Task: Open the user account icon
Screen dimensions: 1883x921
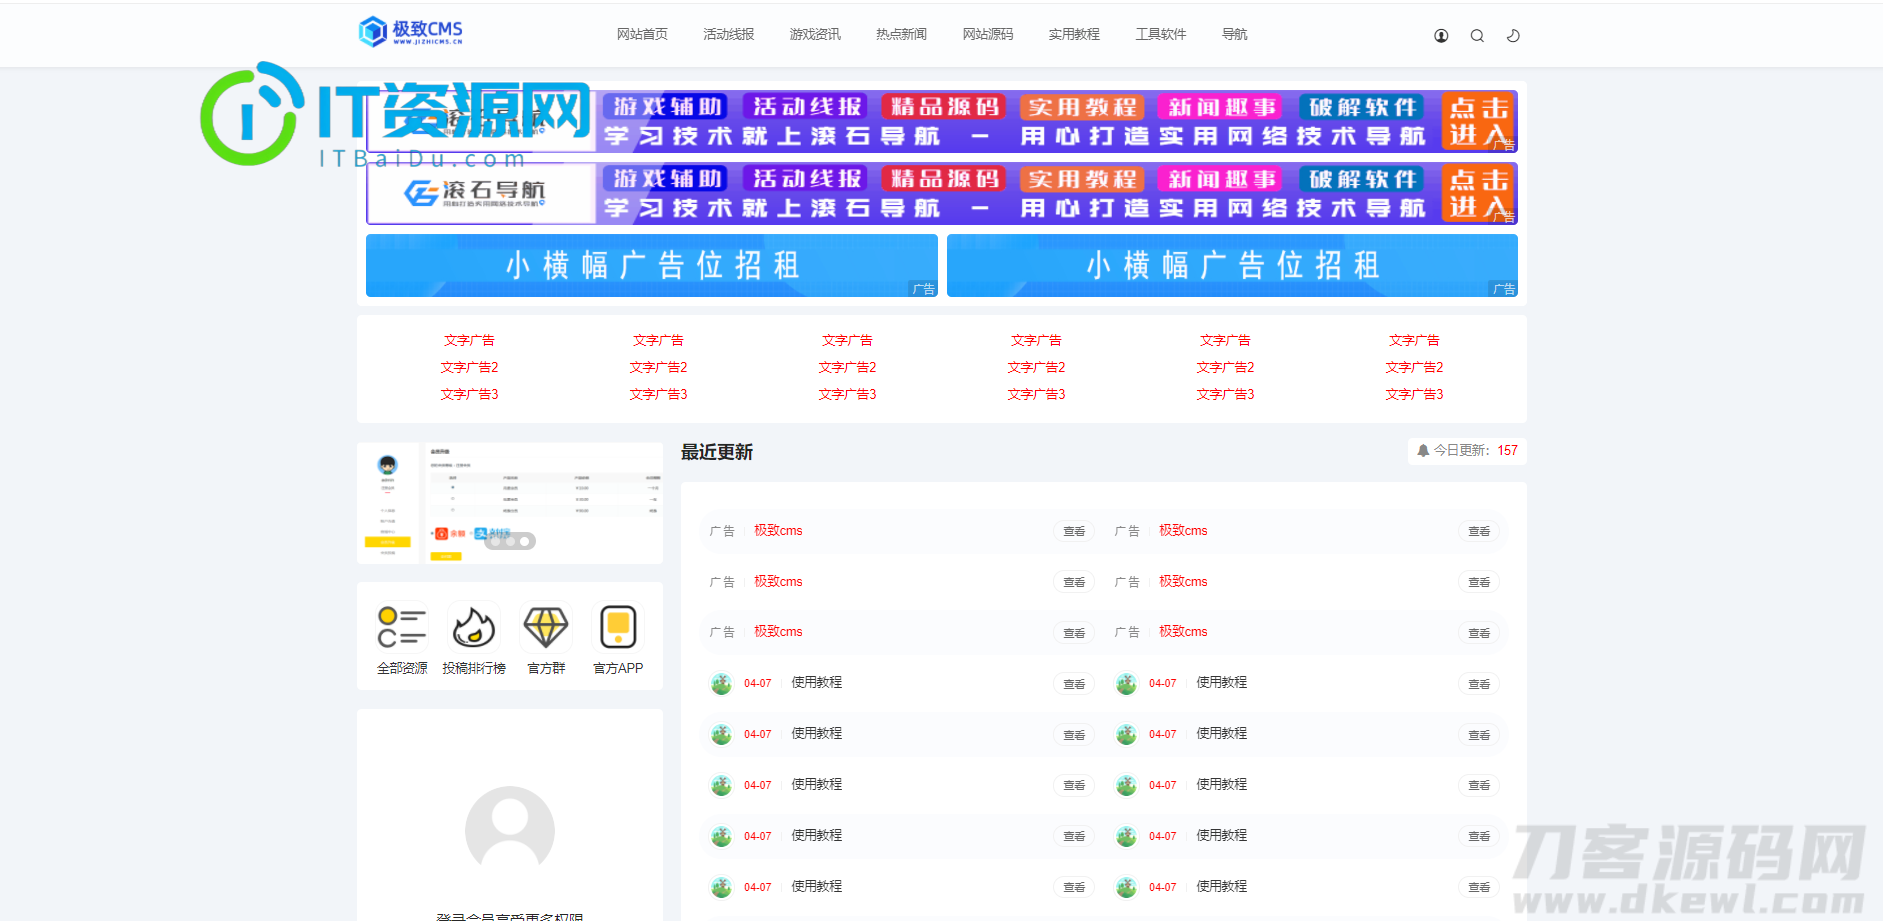Action: 1441,36
